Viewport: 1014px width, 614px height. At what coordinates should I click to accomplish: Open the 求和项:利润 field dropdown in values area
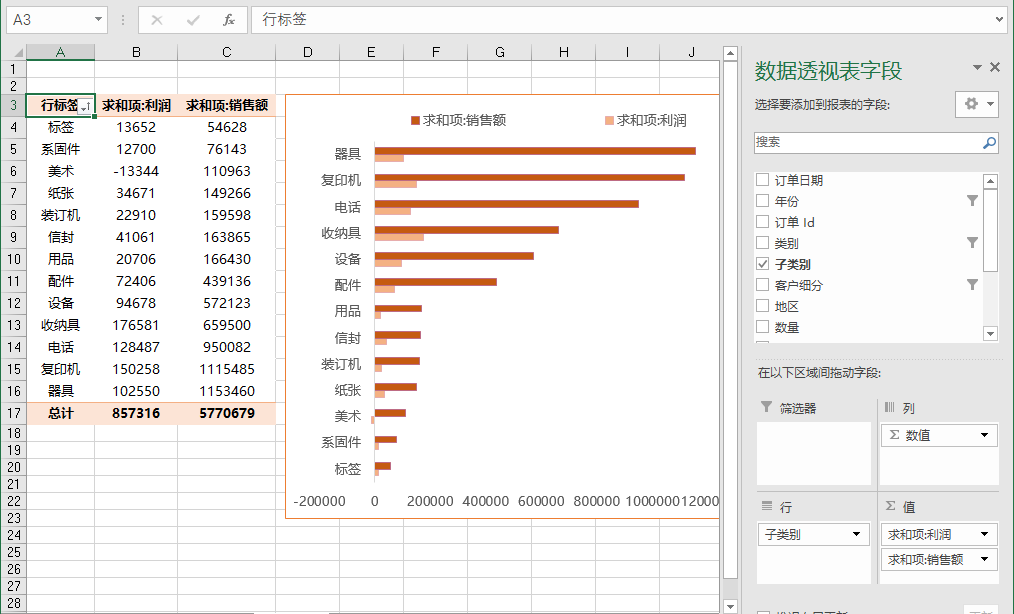pos(984,534)
